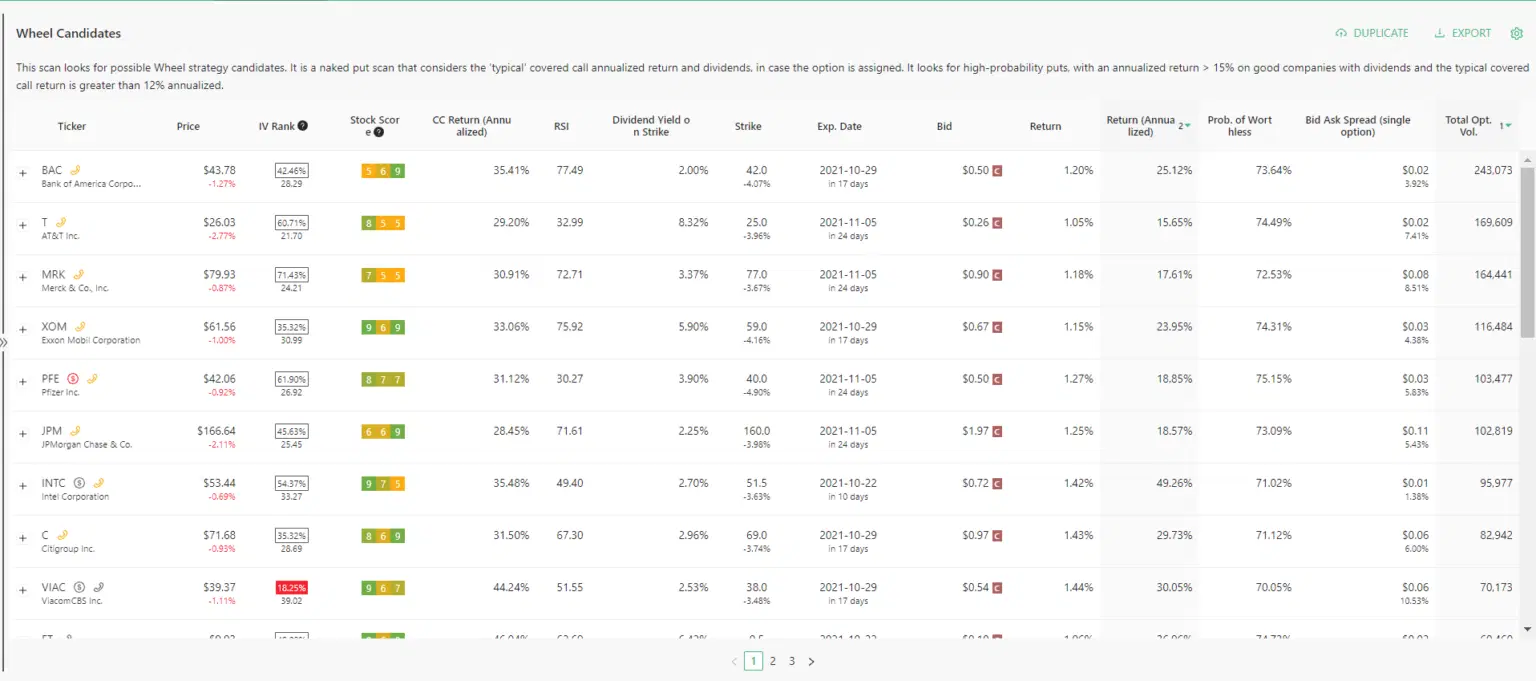Click the IV Rank help question icon
The width and height of the screenshot is (1536, 681).
303,126
